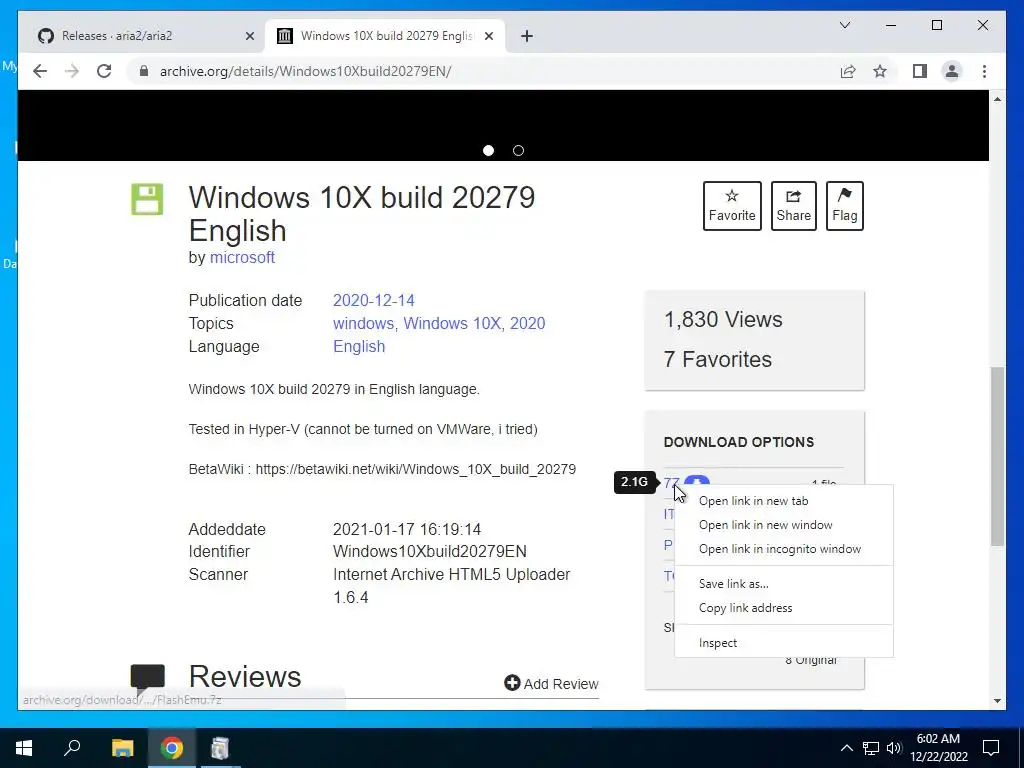Open the windows topic link
Image resolution: width=1024 pixels, height=768 pixels.
click(x=363, y=323)
